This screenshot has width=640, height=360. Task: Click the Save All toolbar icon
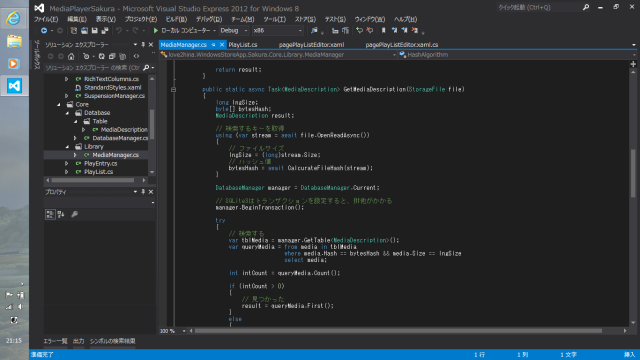tap(105, 31)
